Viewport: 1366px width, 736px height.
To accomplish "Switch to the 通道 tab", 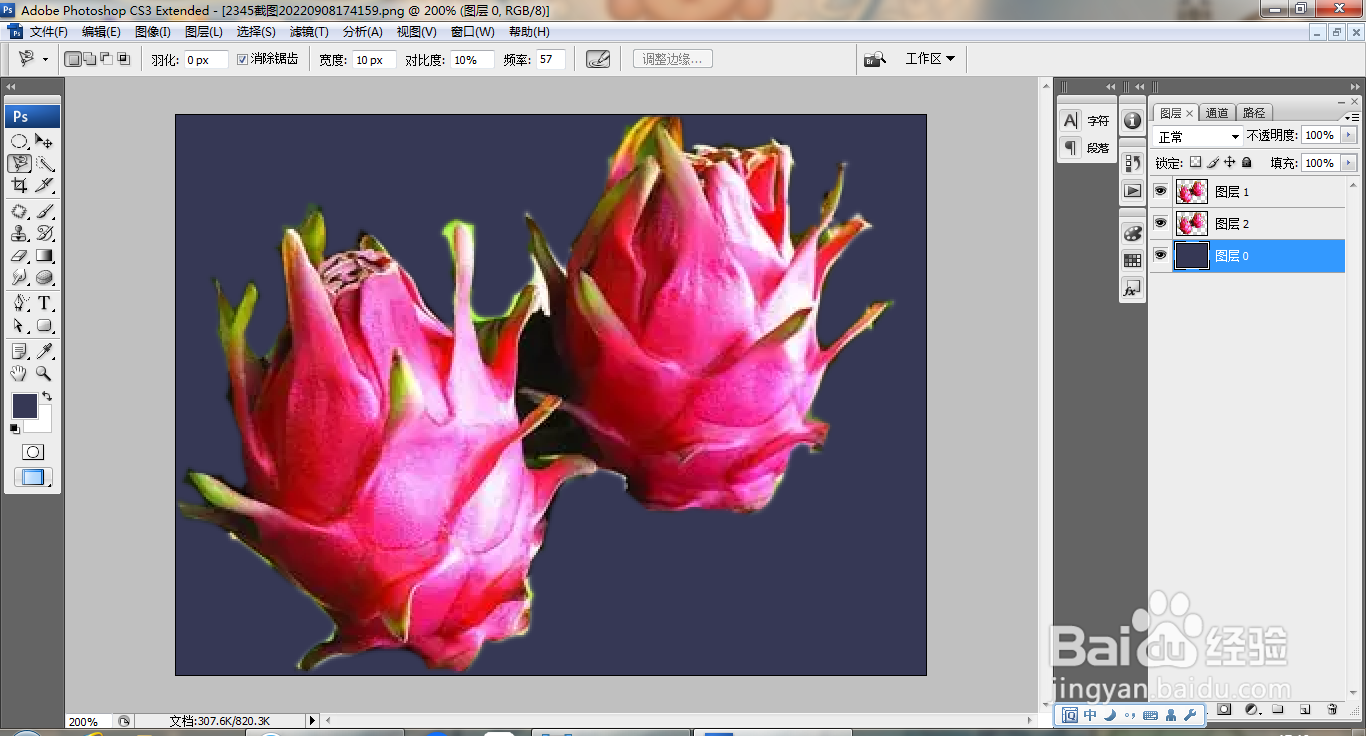I will point(1217,113).
